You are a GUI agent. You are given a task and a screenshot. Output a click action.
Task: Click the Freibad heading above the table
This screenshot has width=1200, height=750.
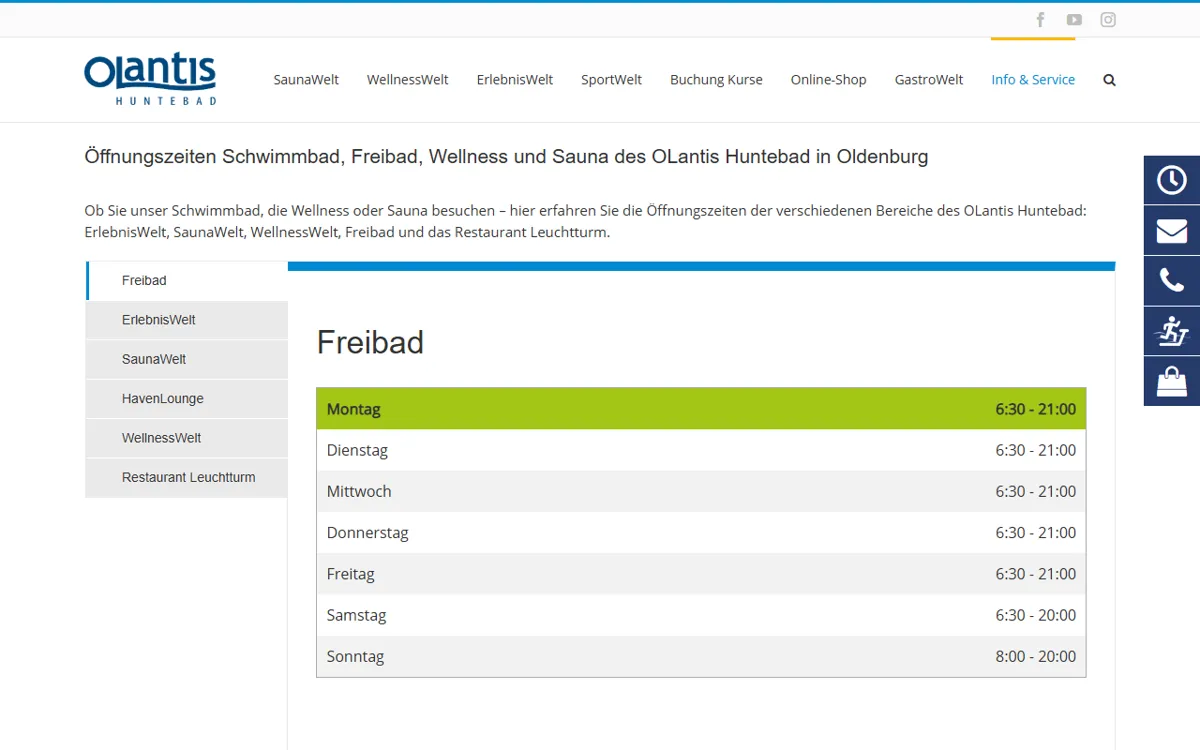(370, 342)
